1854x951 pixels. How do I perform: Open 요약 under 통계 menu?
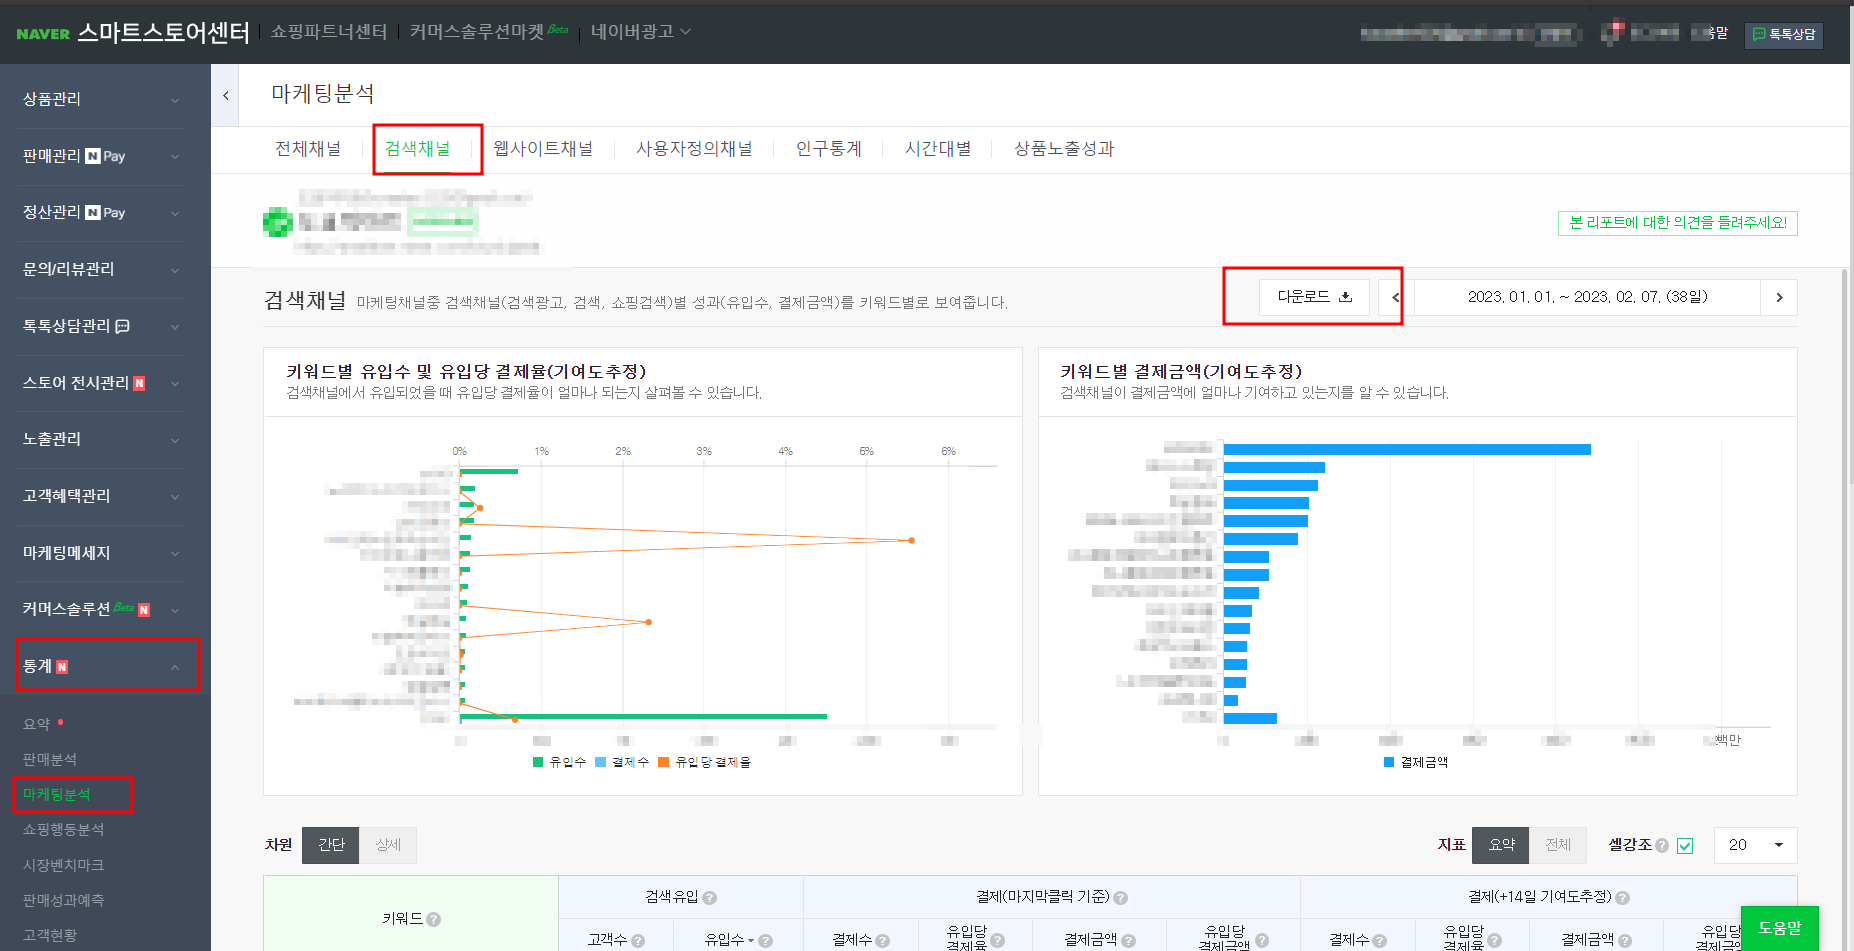37,724
